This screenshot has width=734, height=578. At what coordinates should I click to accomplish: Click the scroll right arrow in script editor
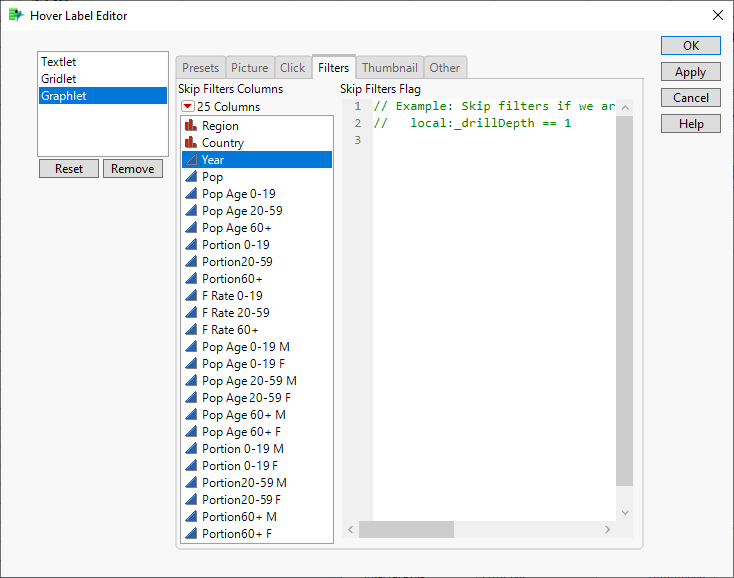(x=607, y=529)
